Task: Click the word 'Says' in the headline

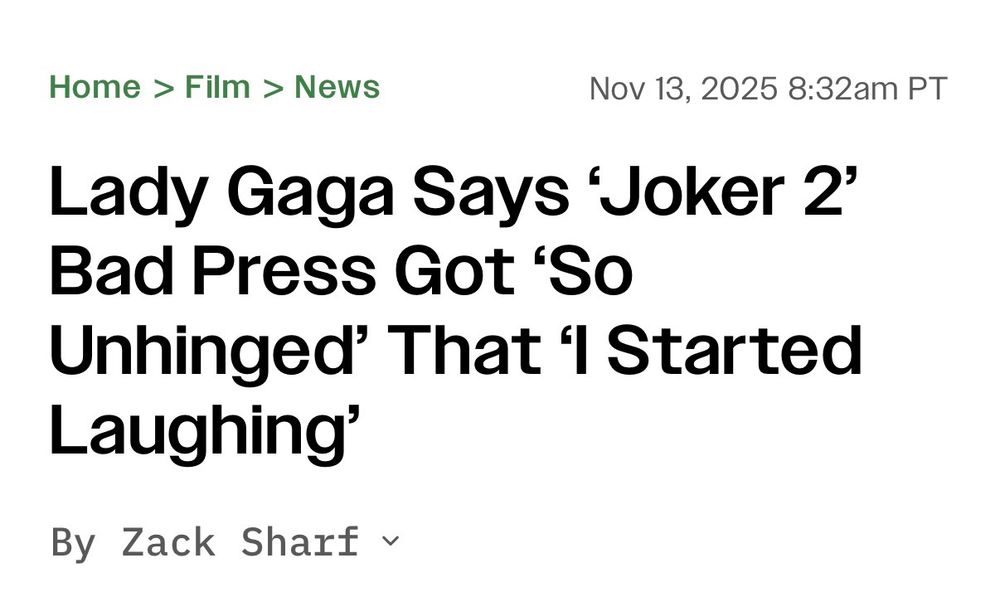Action: pyautogui.click(x=490, y=193)
